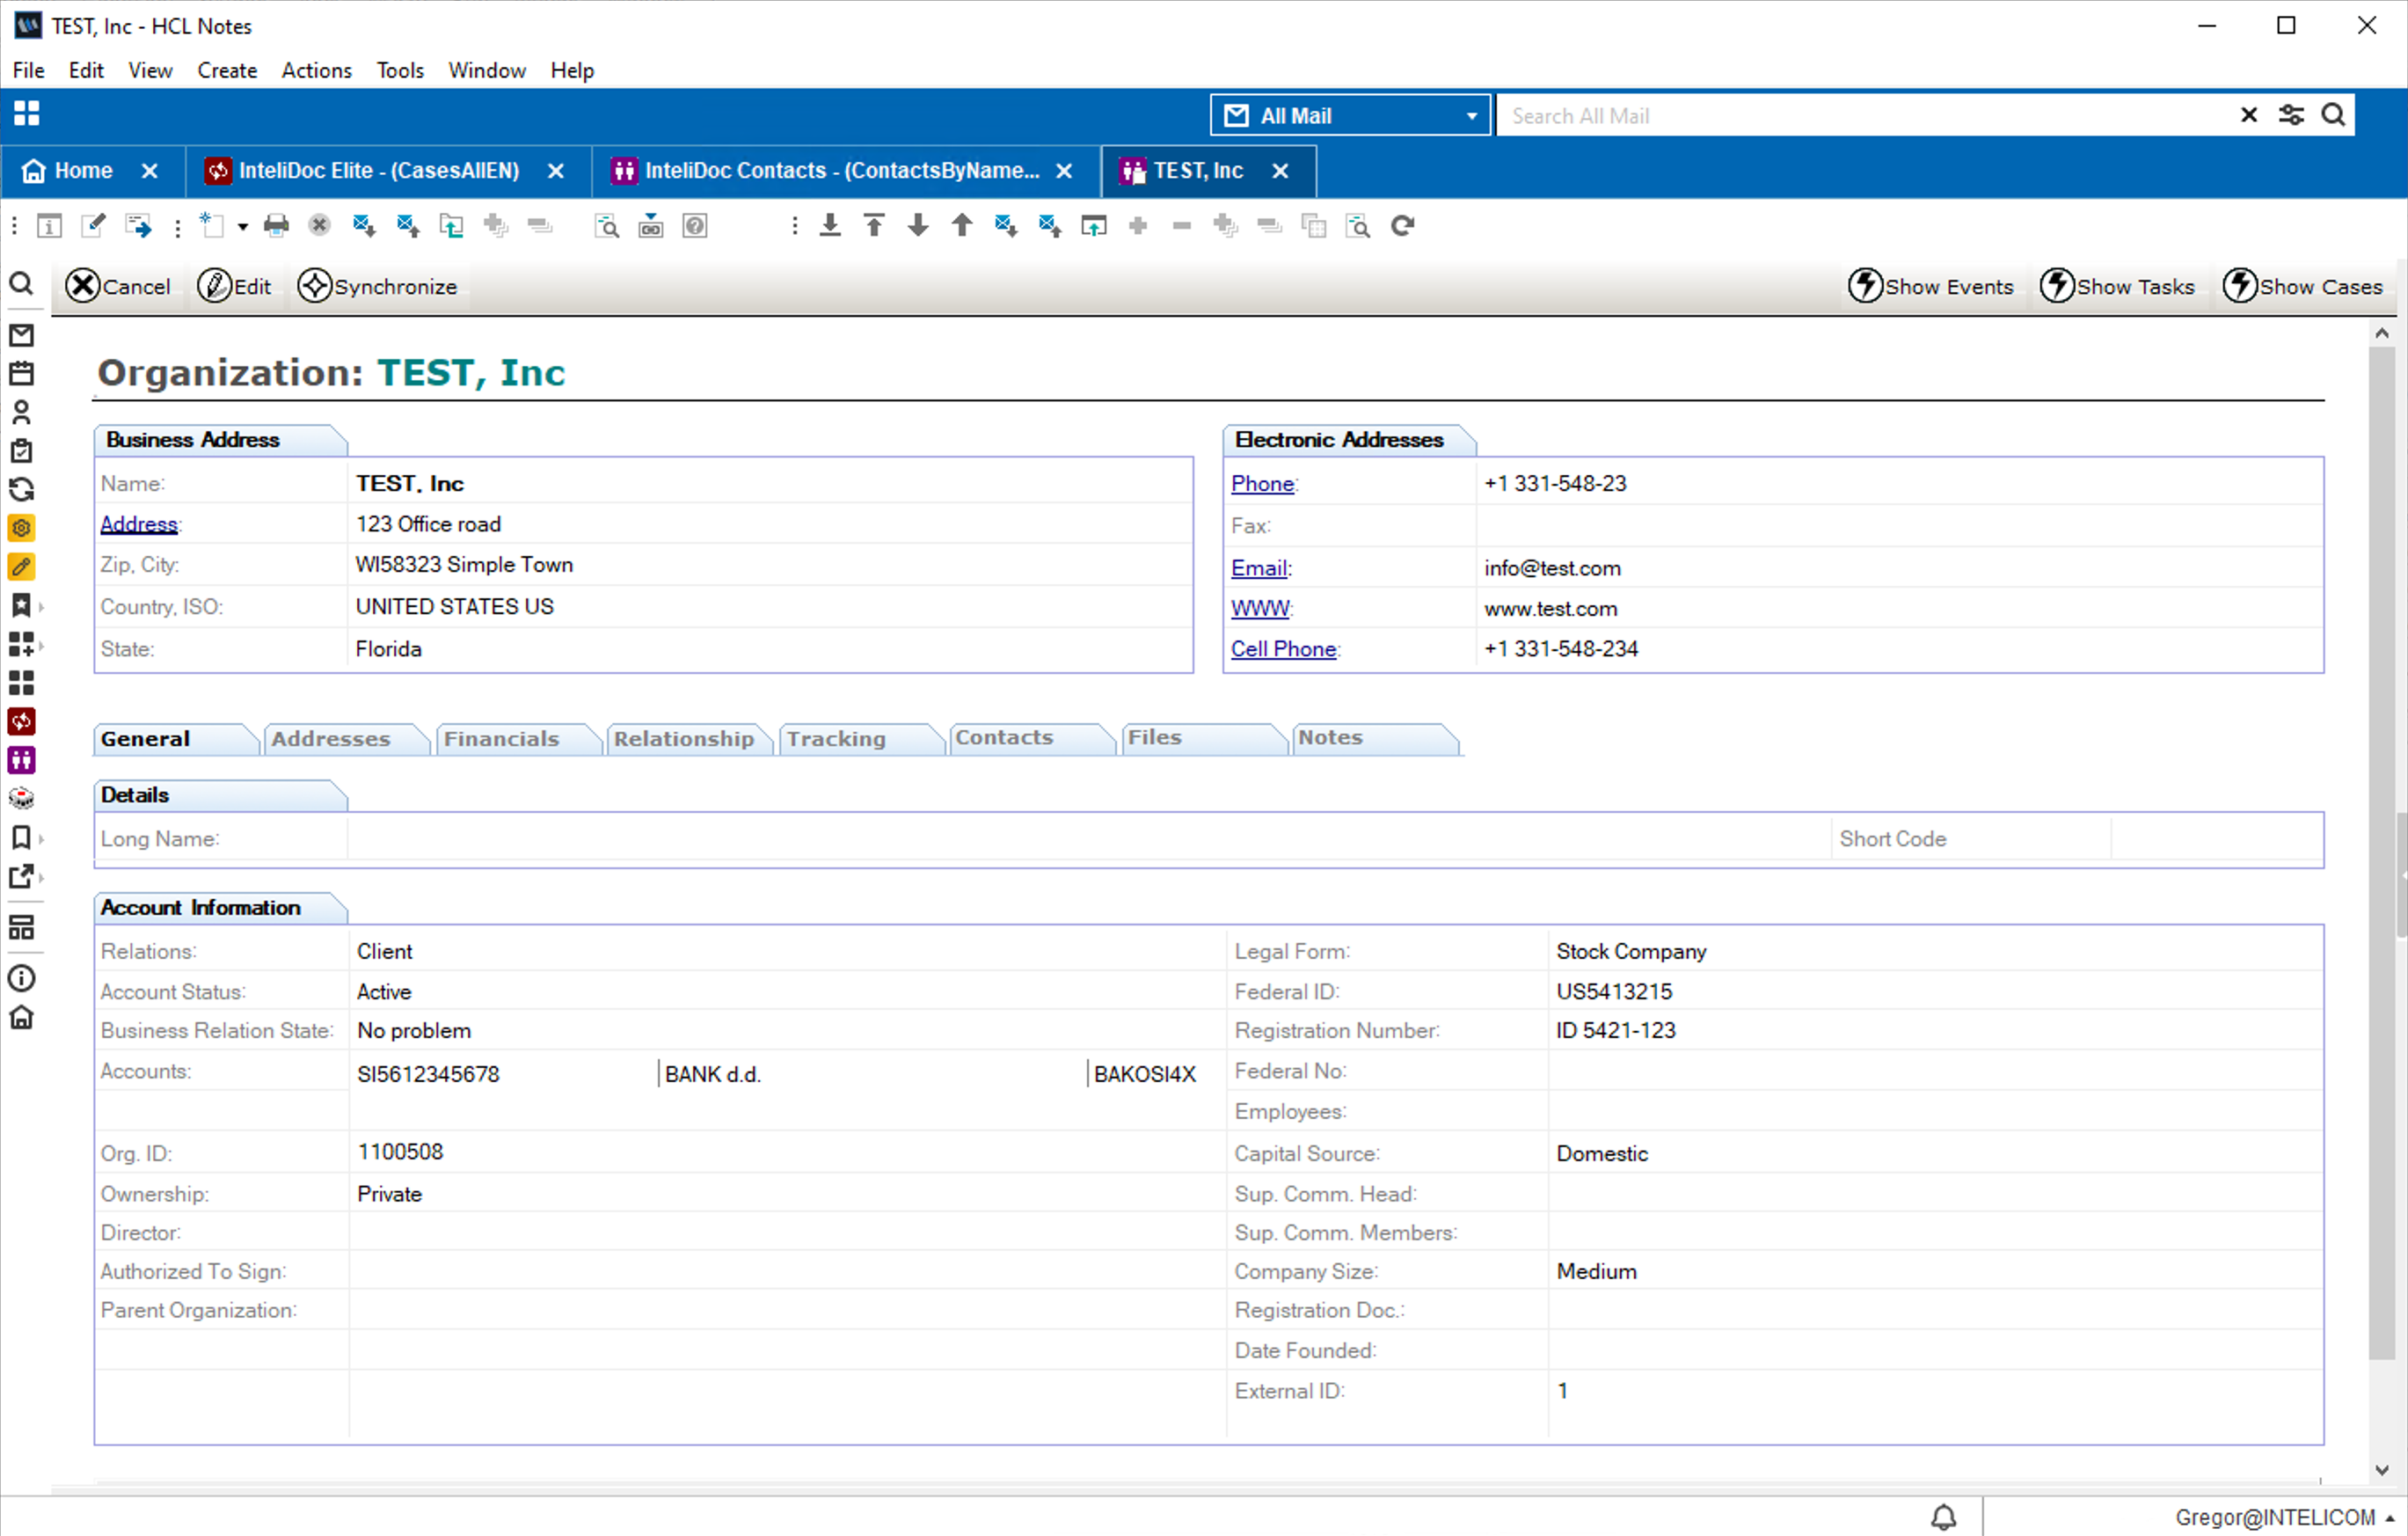Click the Phone link label
This screenshot has width=2408, height=1536.
click(1262, 484)
